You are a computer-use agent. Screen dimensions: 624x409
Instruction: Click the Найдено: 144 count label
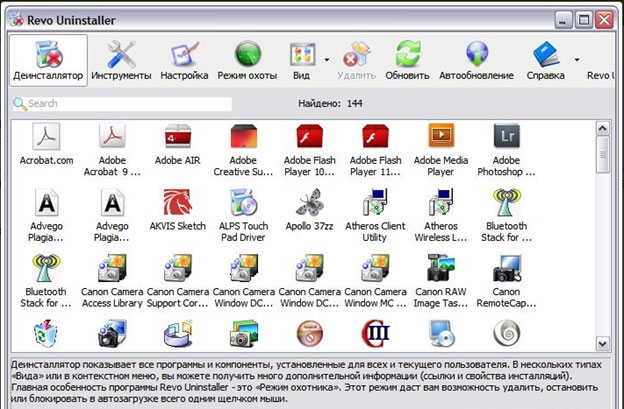point(330,104)
